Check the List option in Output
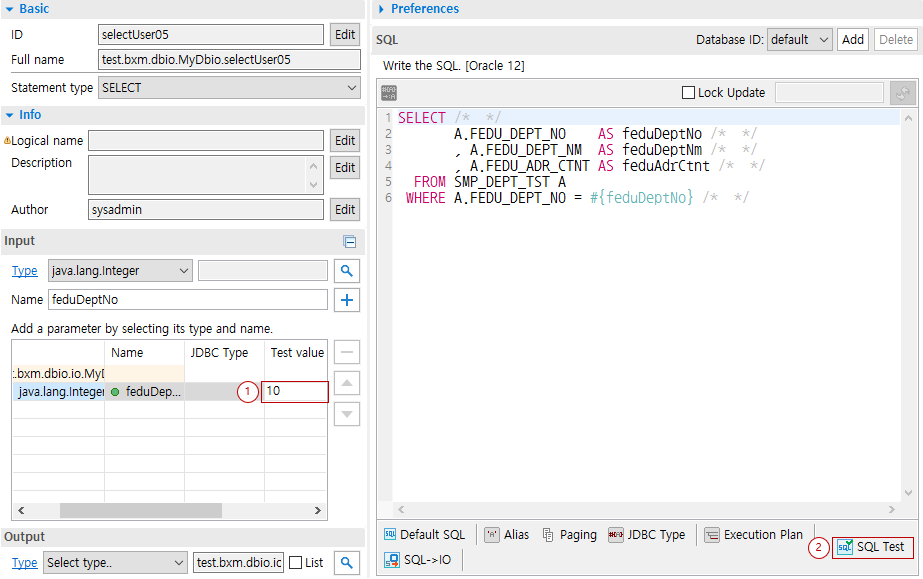This screenshot has width=923, height=579. pyautogui.click(x=296, y=563)
